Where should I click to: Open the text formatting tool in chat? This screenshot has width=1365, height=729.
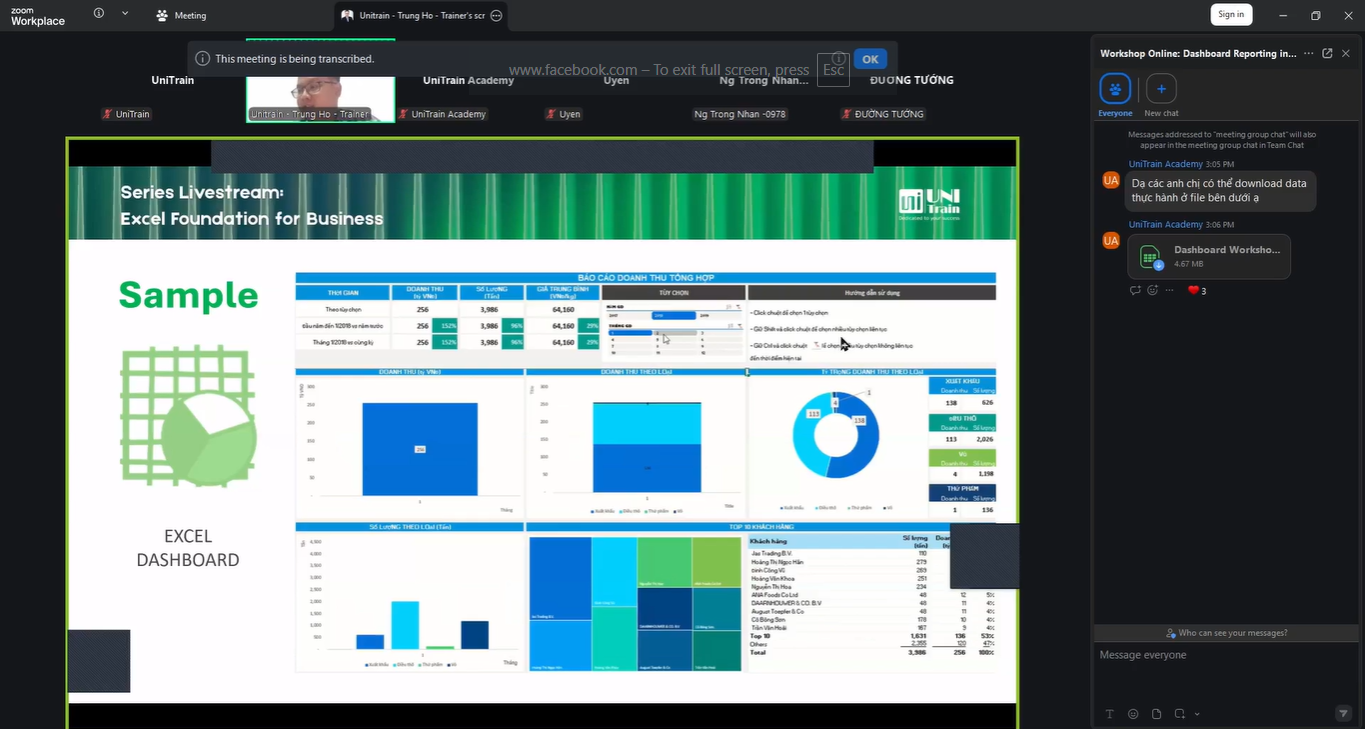click(x=1109, y=714)
